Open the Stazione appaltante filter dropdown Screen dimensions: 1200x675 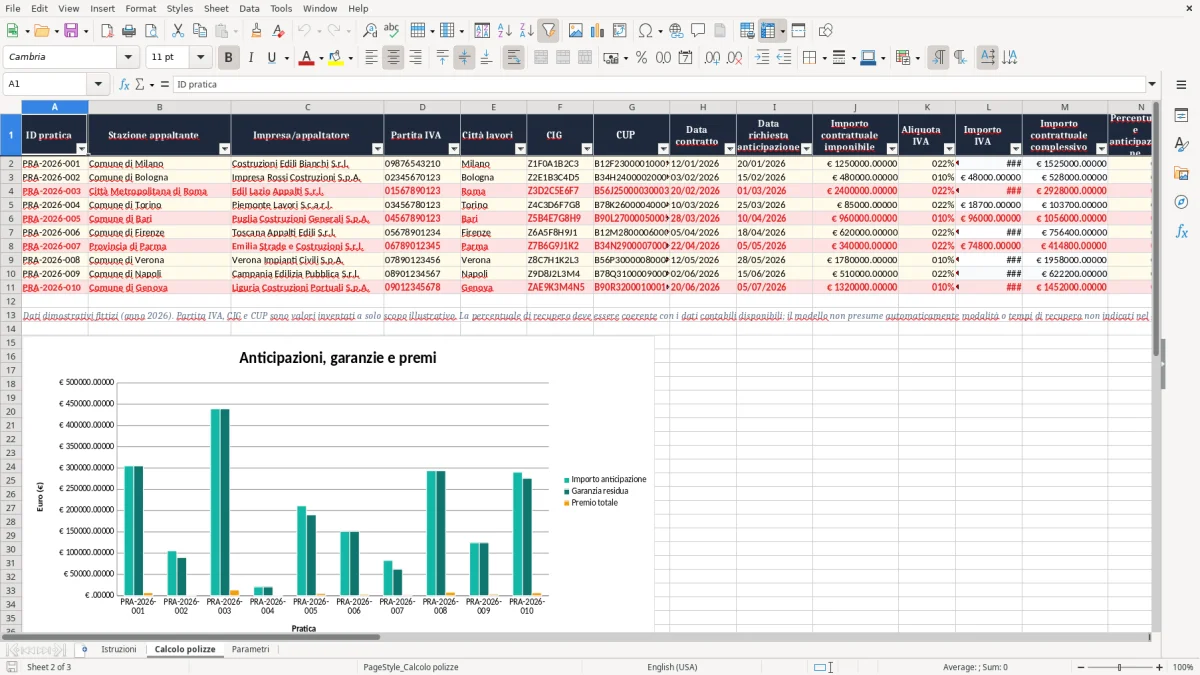pyautogui.click(x=224, y=148)
